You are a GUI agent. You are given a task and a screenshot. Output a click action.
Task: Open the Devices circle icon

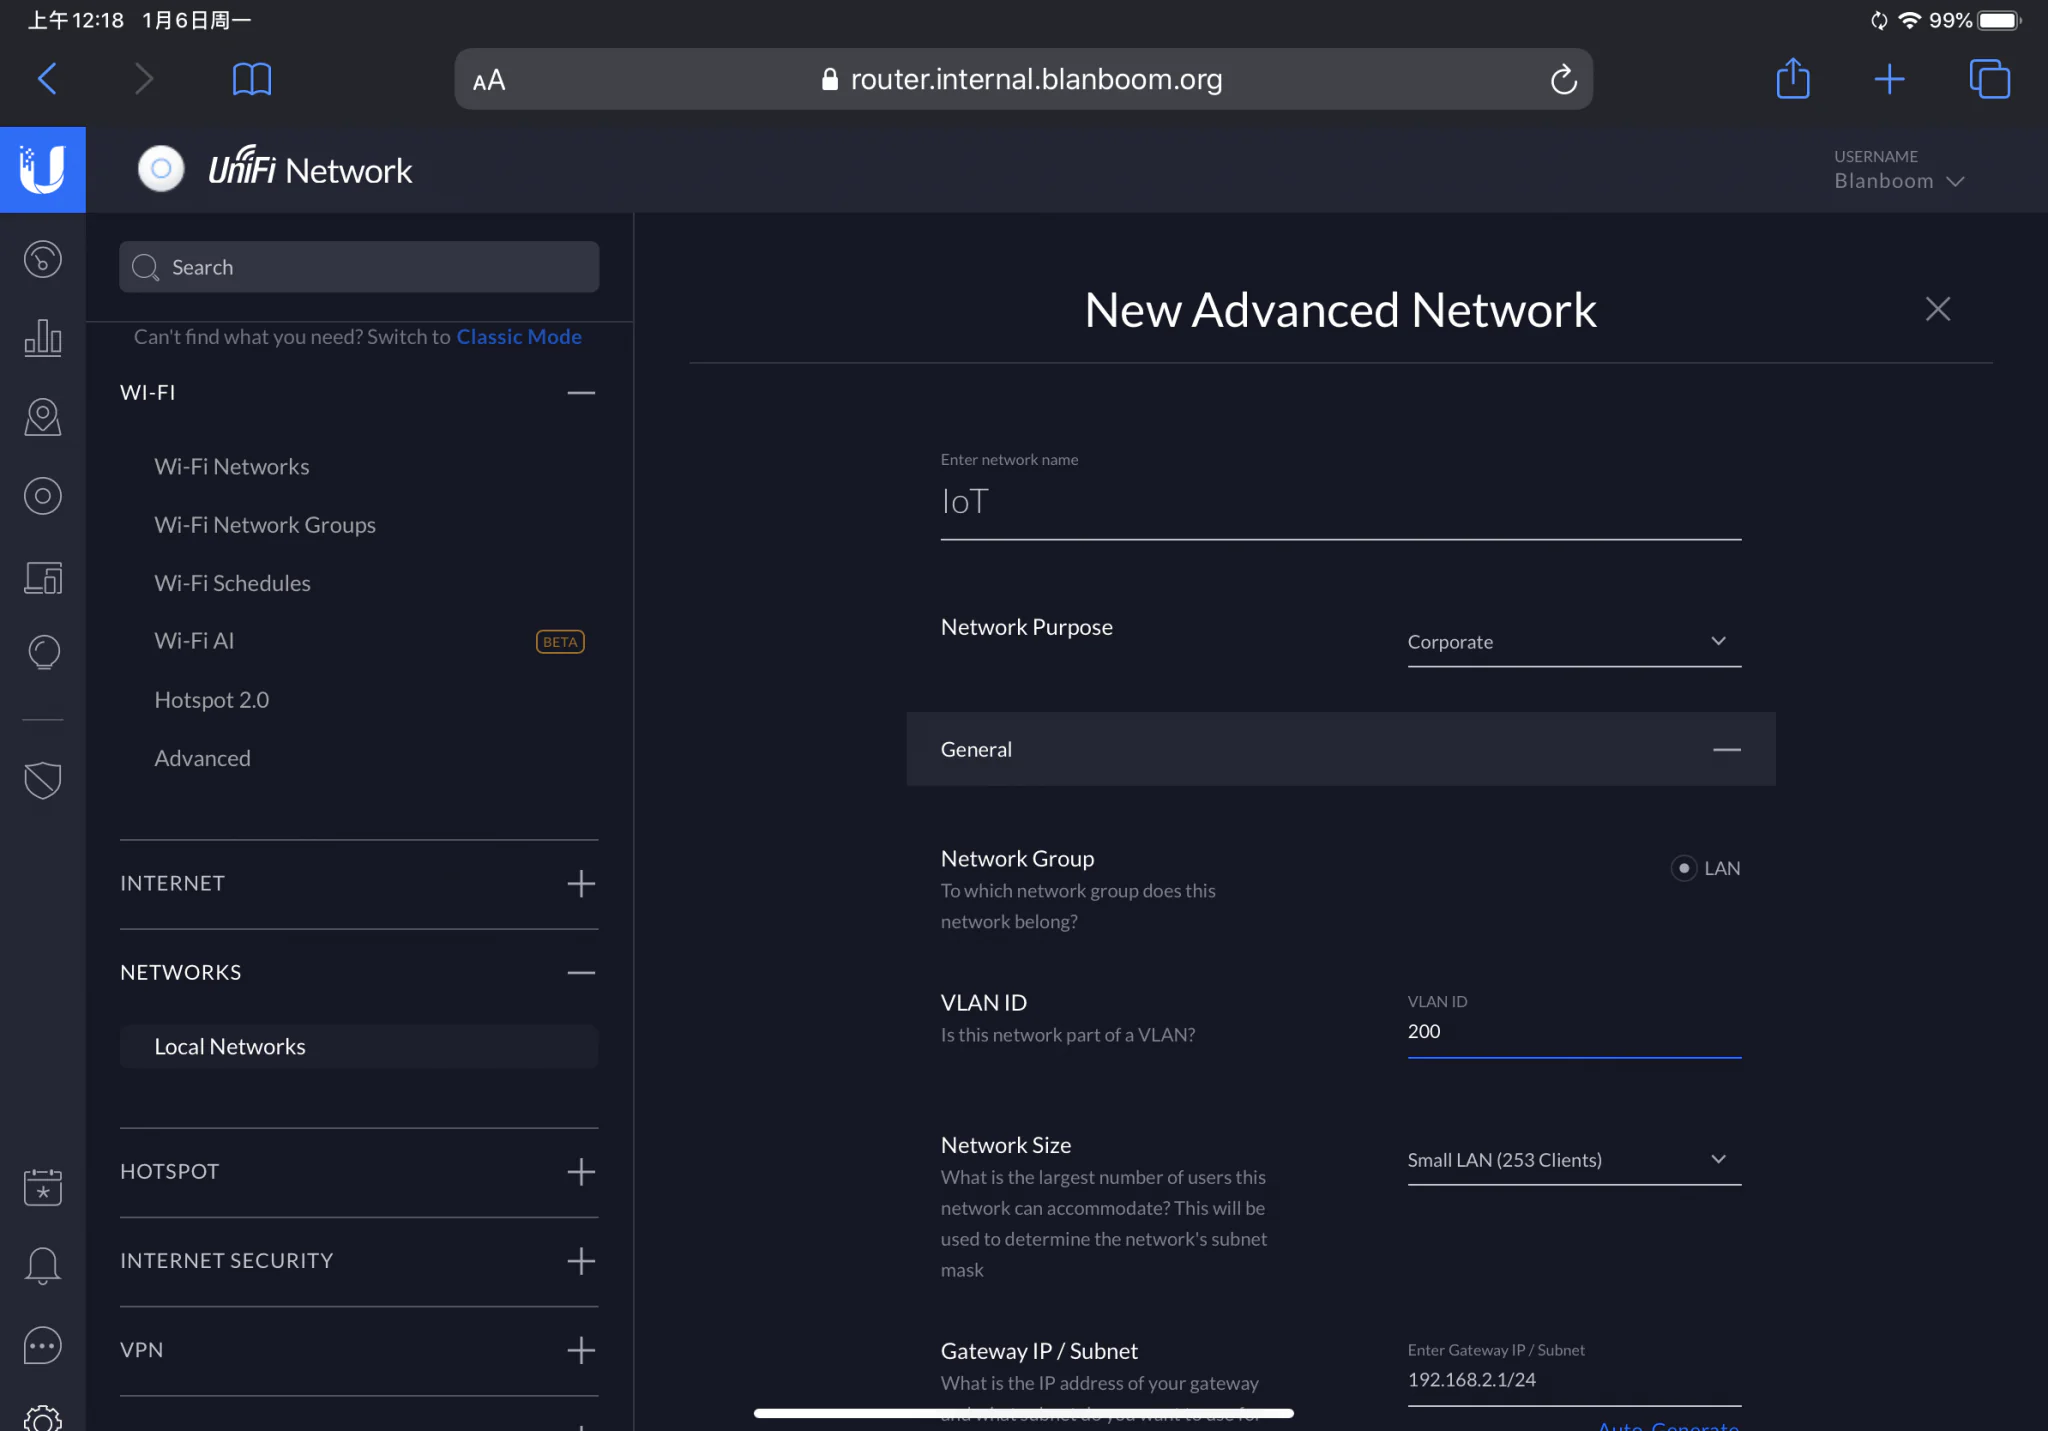point(43,496)
